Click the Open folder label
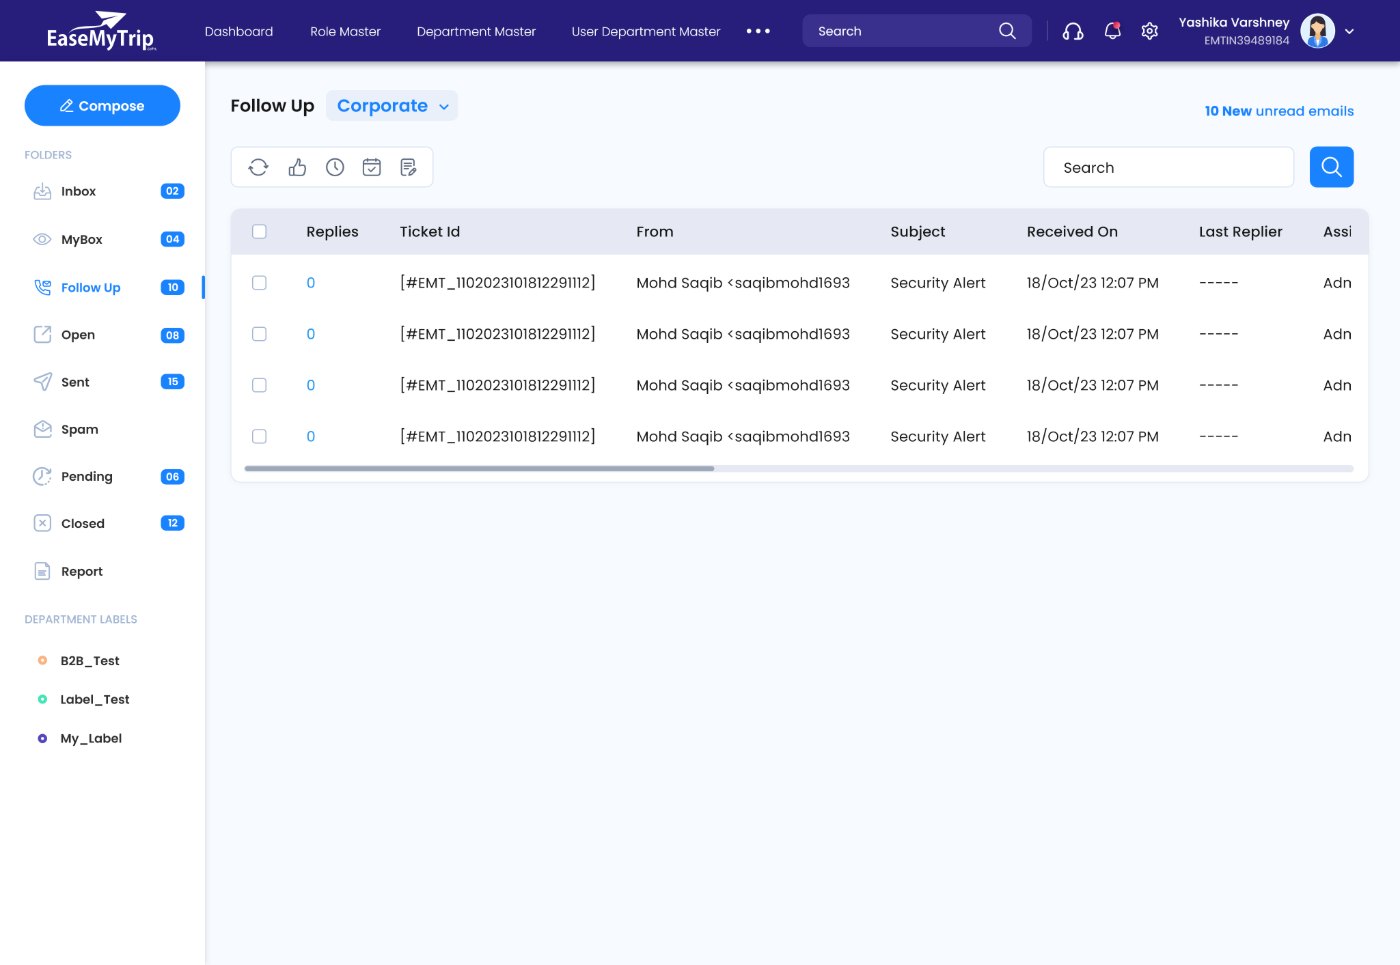 (78, 335)
